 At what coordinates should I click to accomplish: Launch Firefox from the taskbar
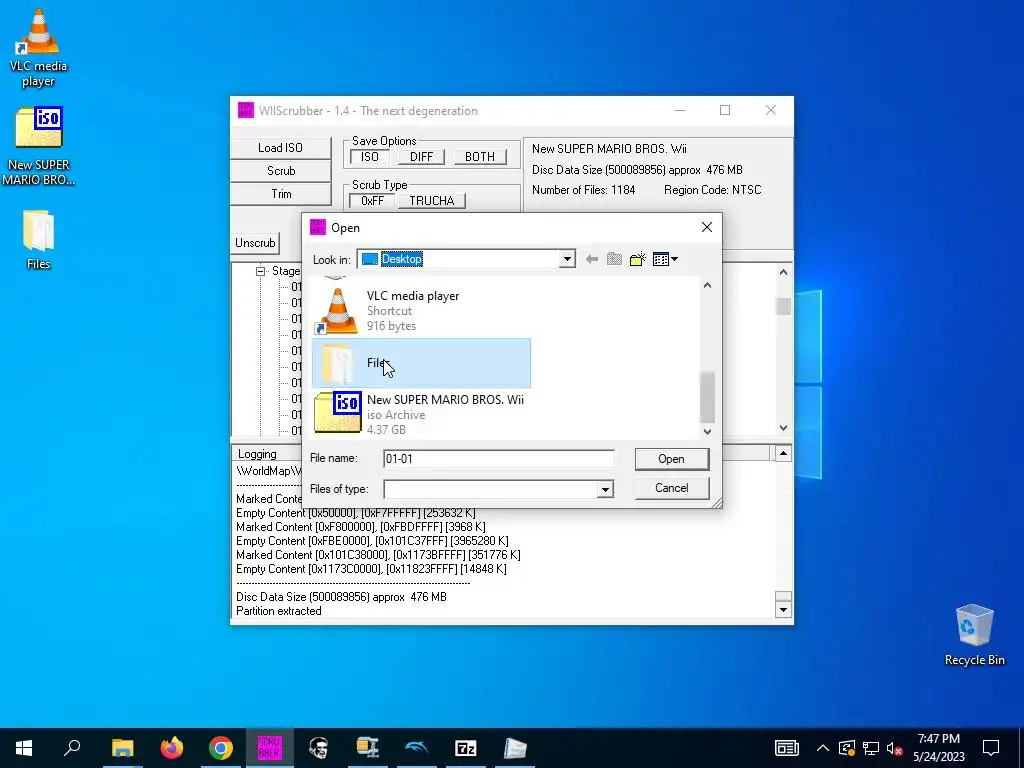tap(172, 748)
